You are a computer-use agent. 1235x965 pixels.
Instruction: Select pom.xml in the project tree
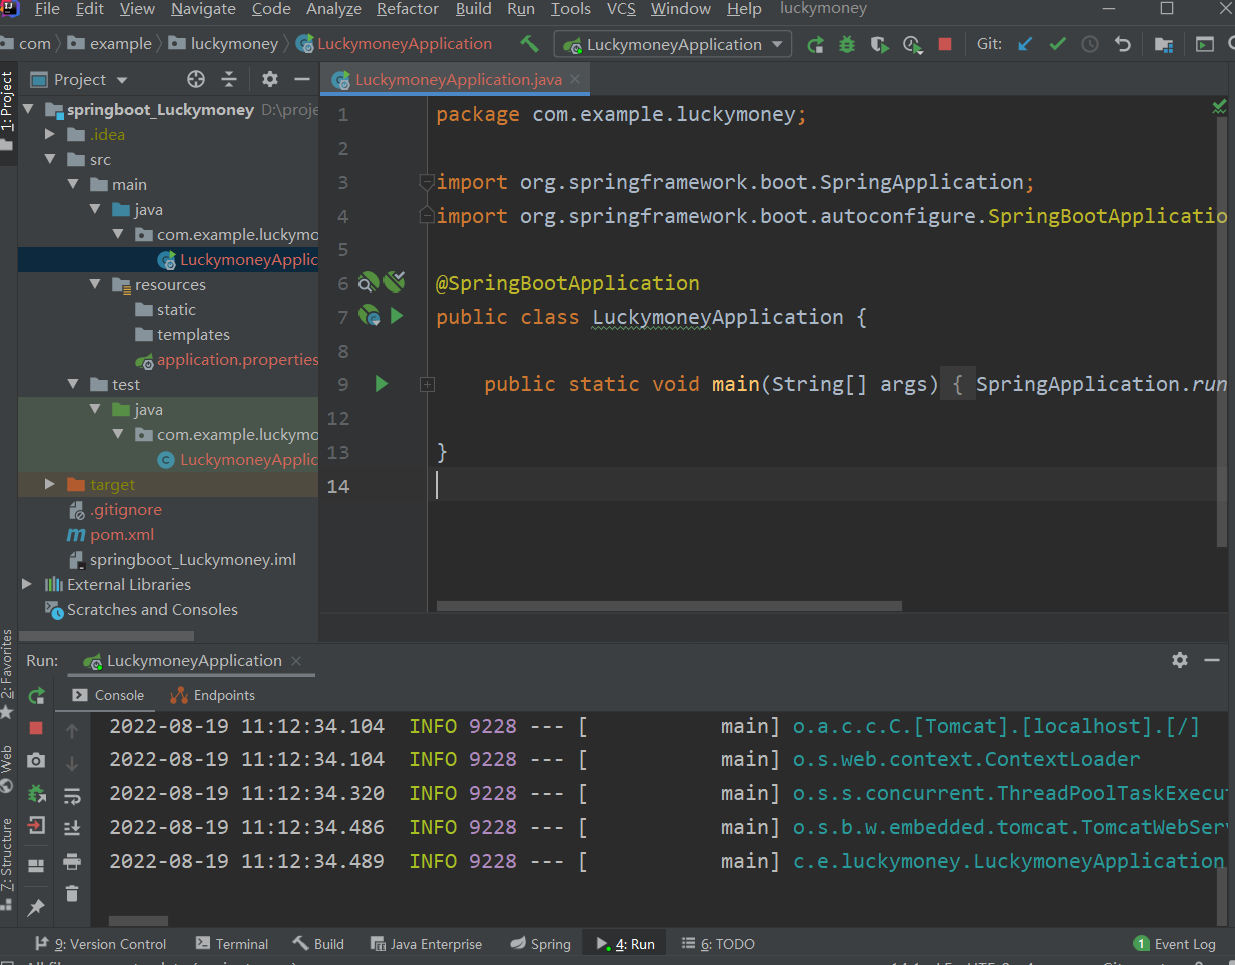pyautogui.click(x=122, y=534)
